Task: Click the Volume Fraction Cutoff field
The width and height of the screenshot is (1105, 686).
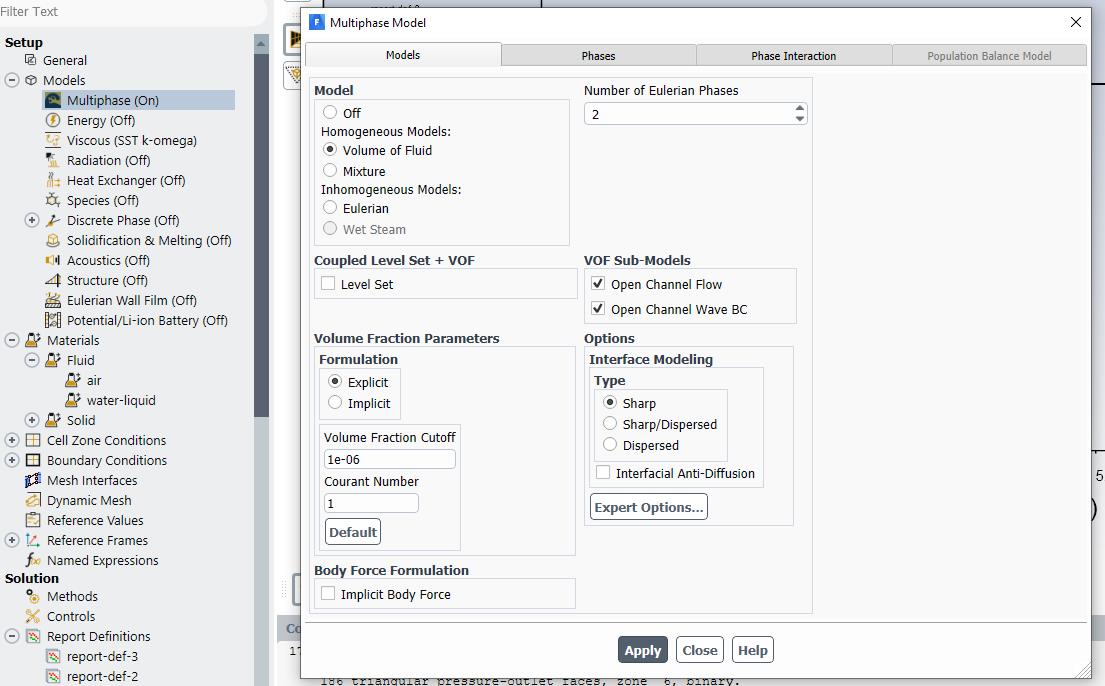Action: [x=390, y=459]
